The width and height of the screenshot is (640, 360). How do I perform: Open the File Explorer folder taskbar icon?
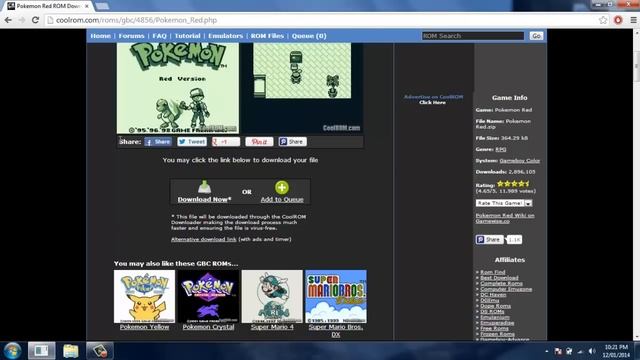[71, 351]
